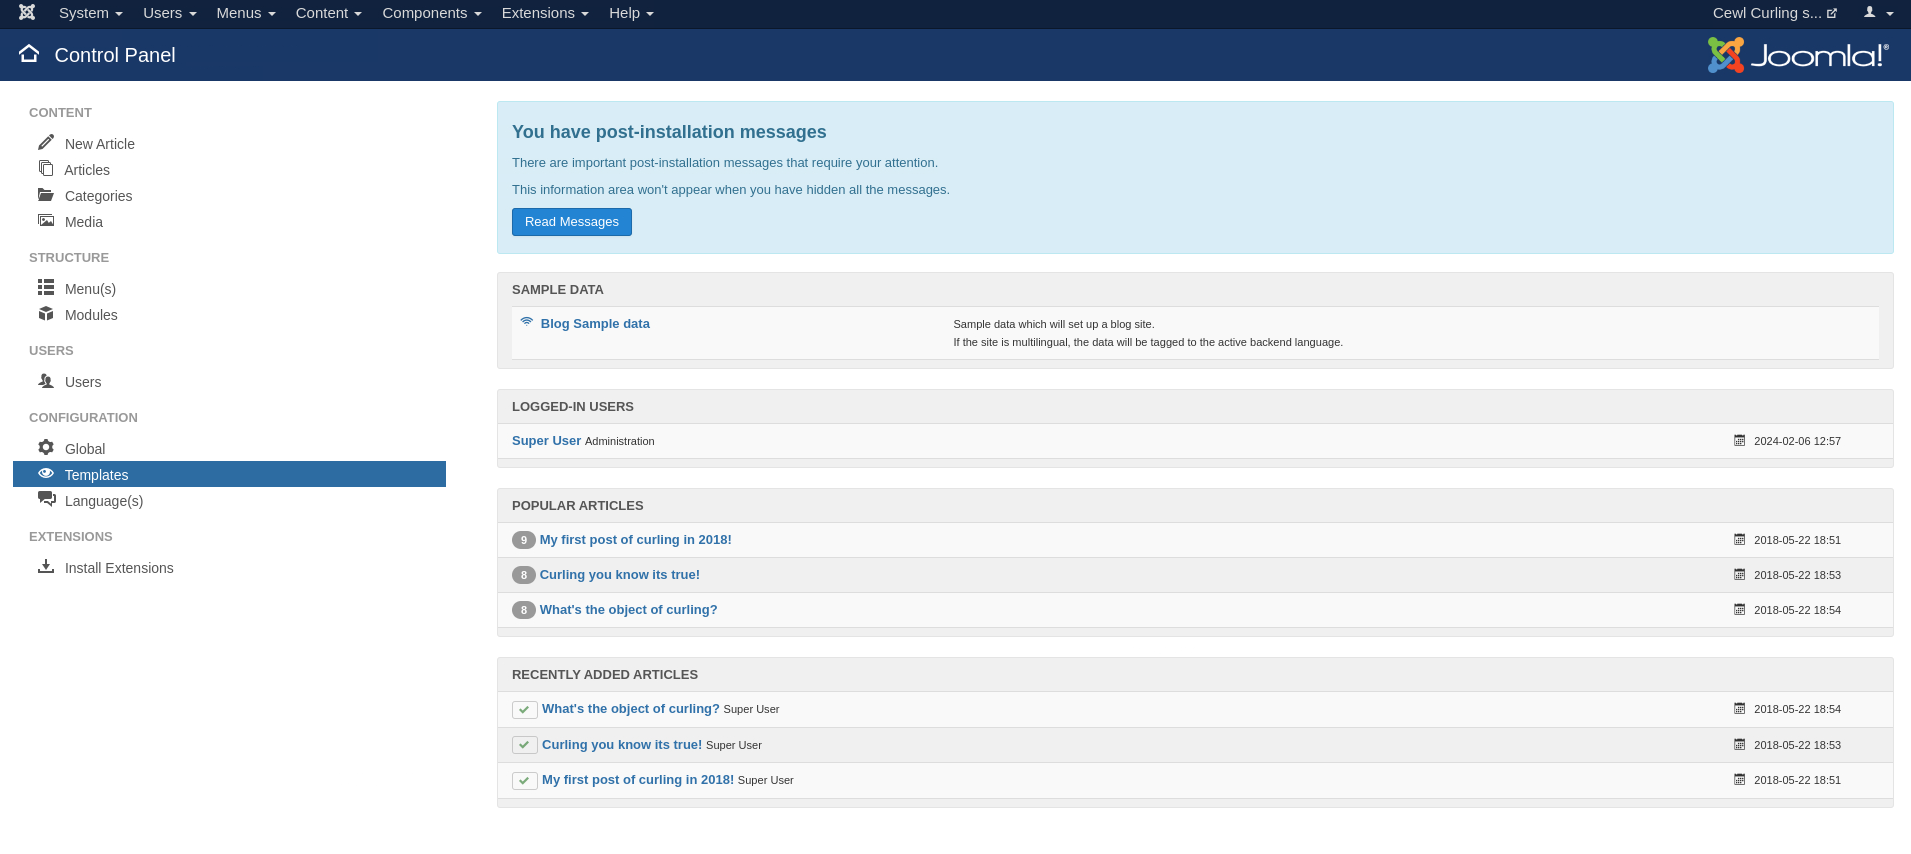Viewport: 1911px width, 854px height.
Task: Expand the Content dropdown menu
Action: [x=329, y=13]
